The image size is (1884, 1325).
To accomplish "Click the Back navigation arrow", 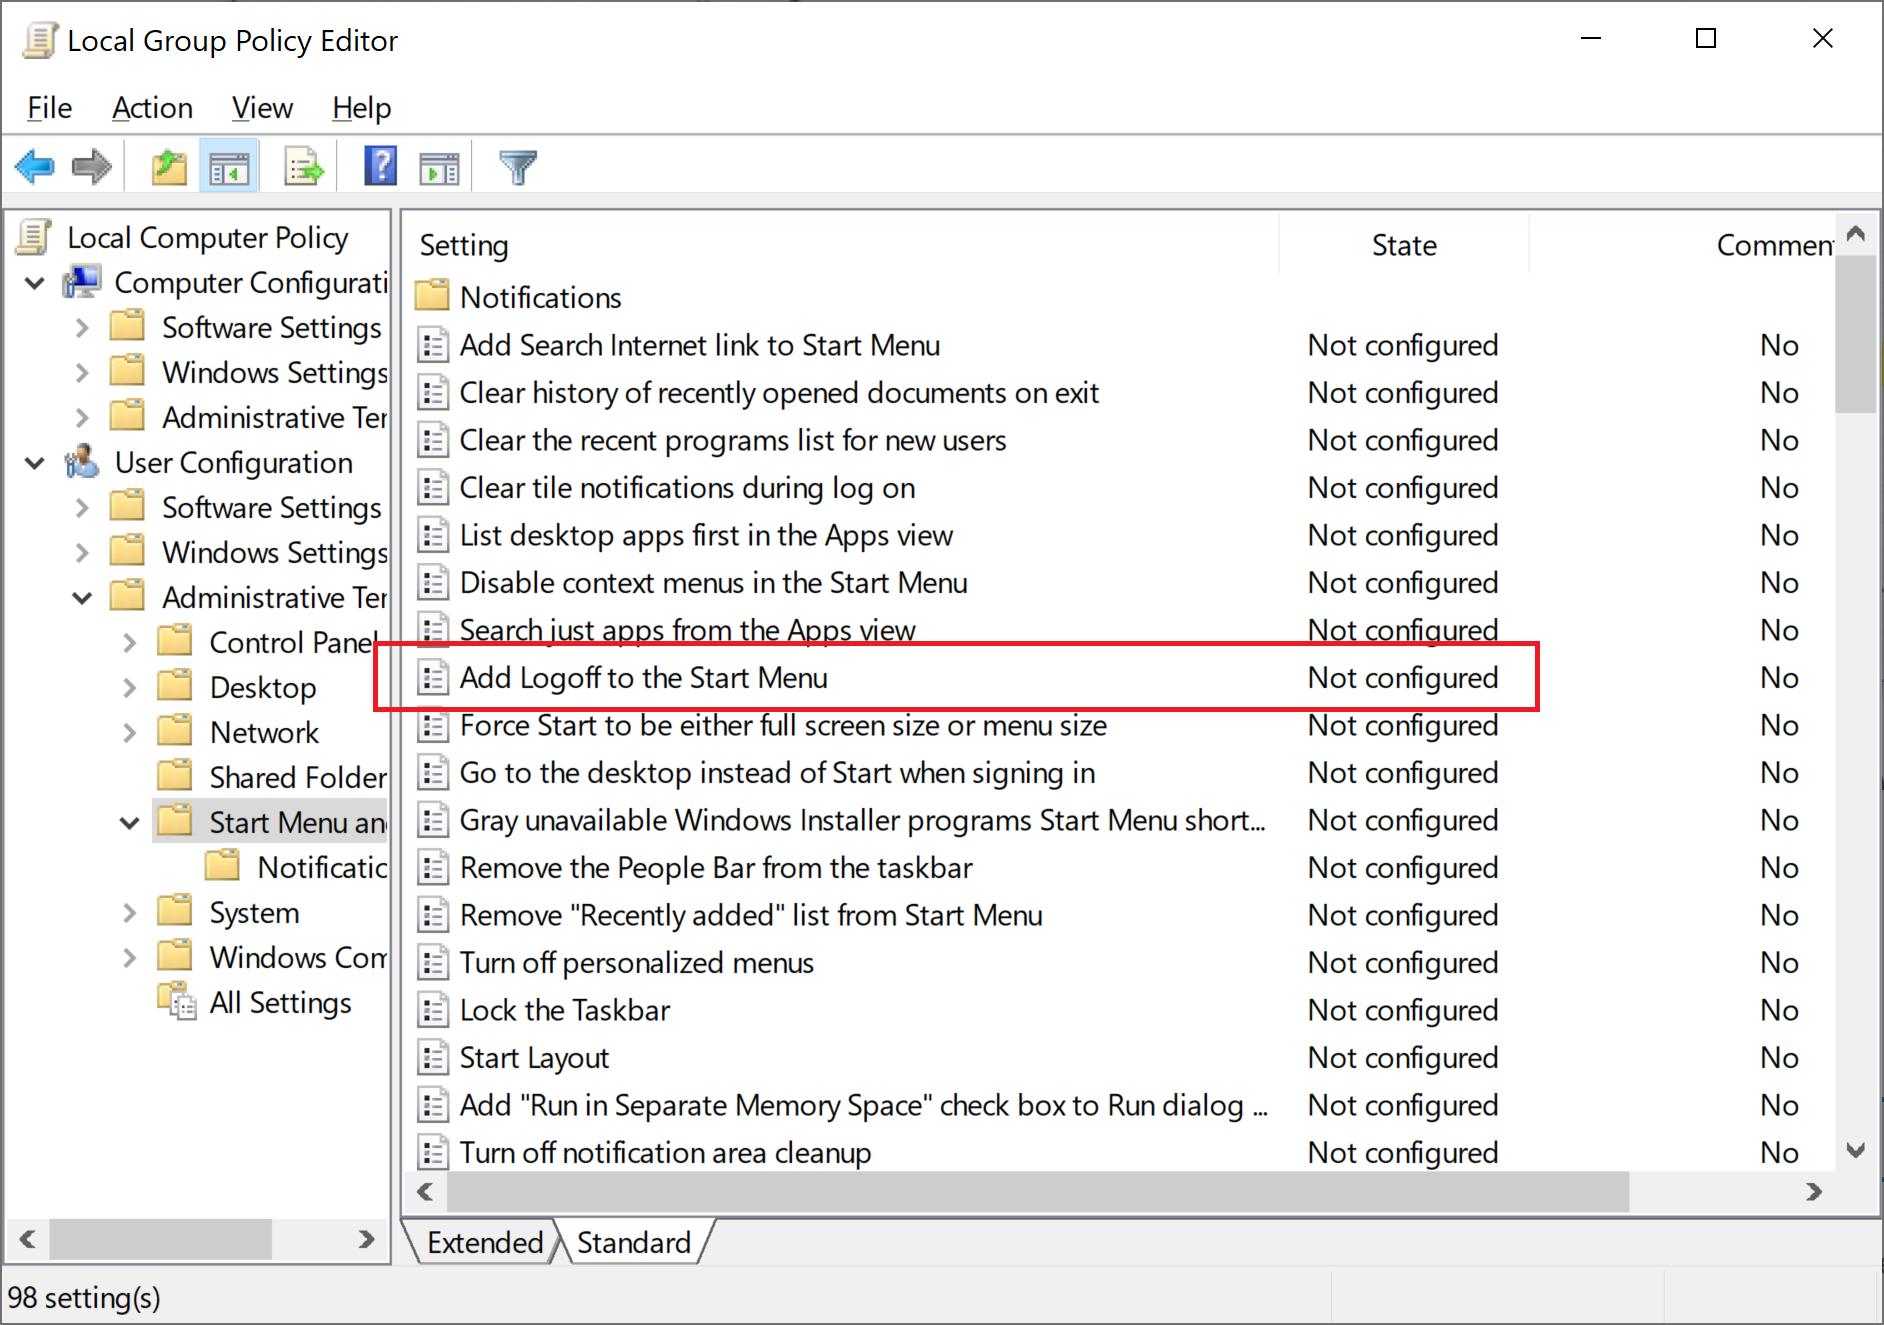I will [34, 165].
